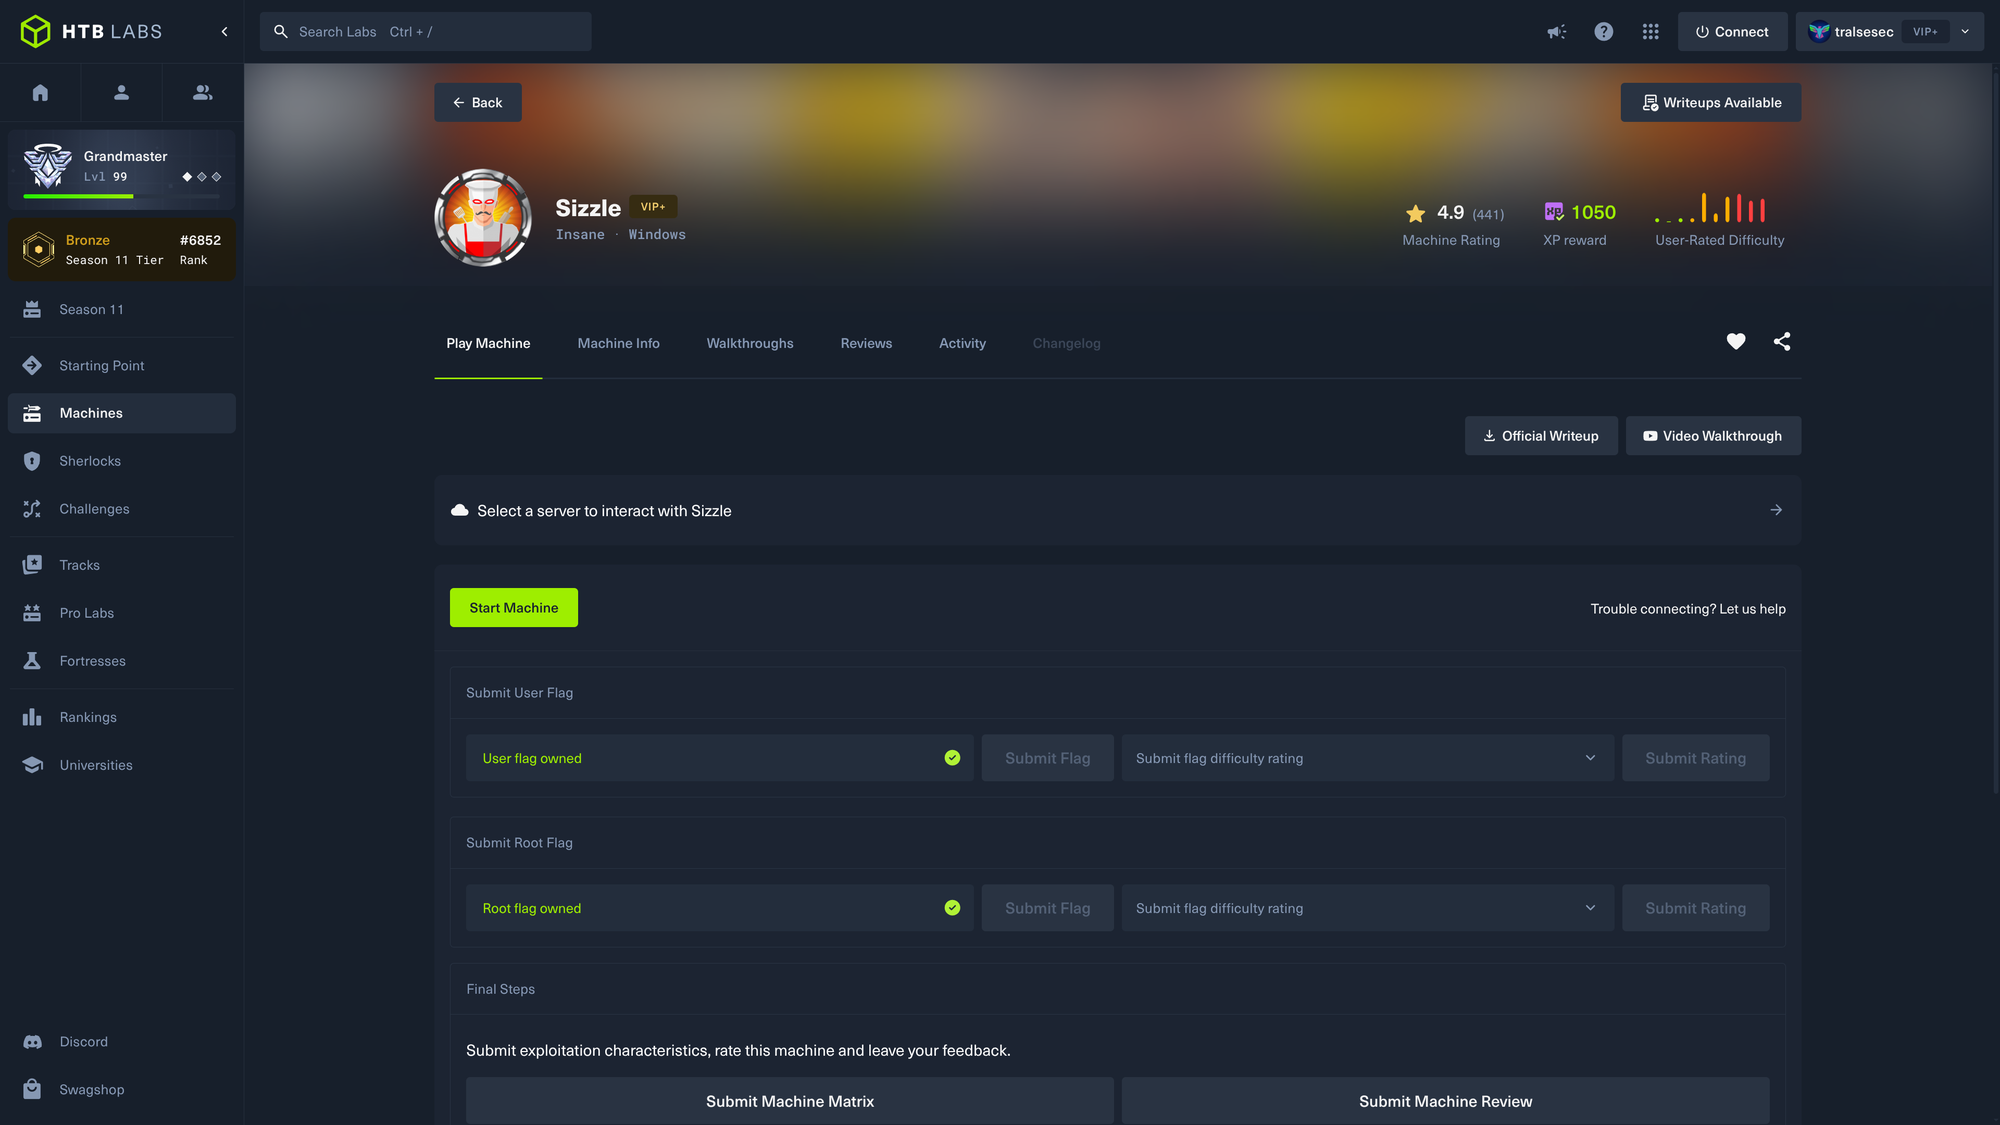This screenshot has width=2000, height=1125.
Task: Open root flag difficulty rating dropdown
Action: [1367, 908]
